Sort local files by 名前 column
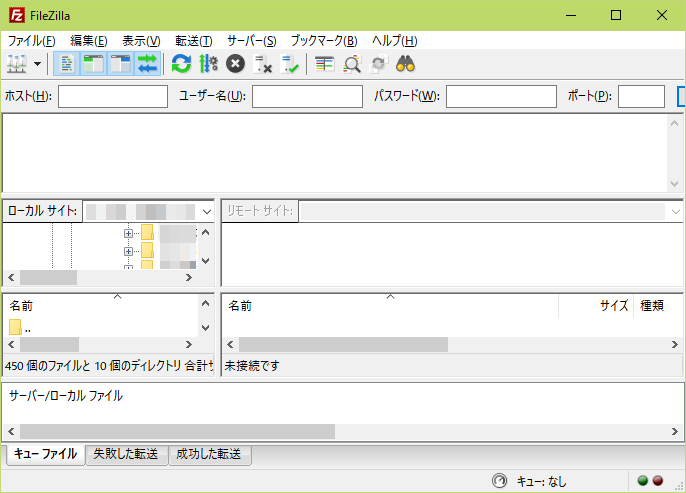 point(101,306)
